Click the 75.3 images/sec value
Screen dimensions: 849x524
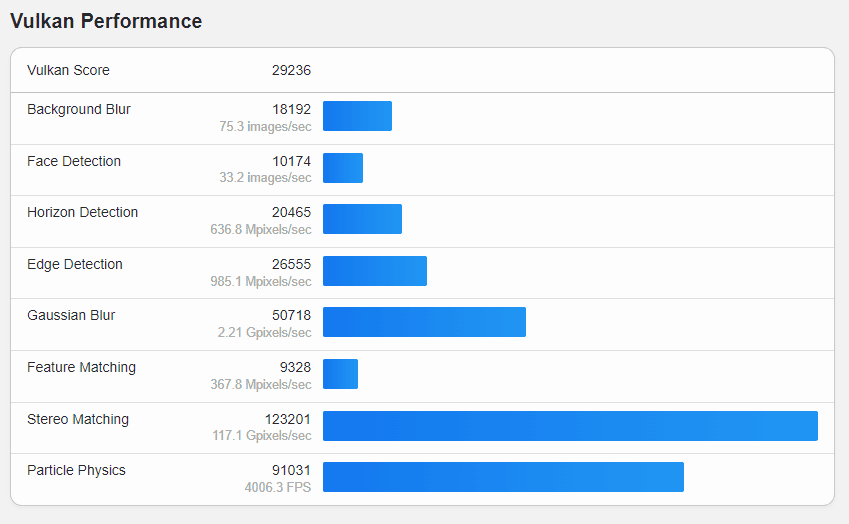pos(265,127)
